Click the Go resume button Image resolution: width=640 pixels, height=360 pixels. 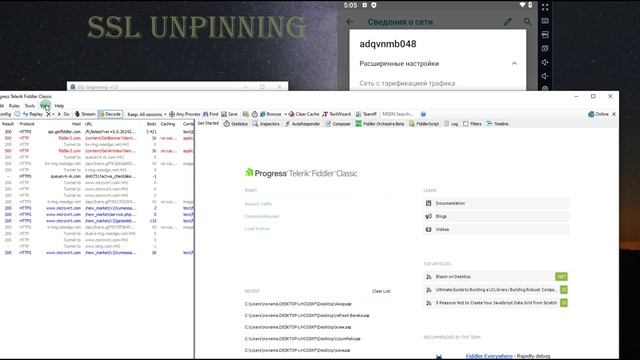pyautogui.click(x=63, y=114)
